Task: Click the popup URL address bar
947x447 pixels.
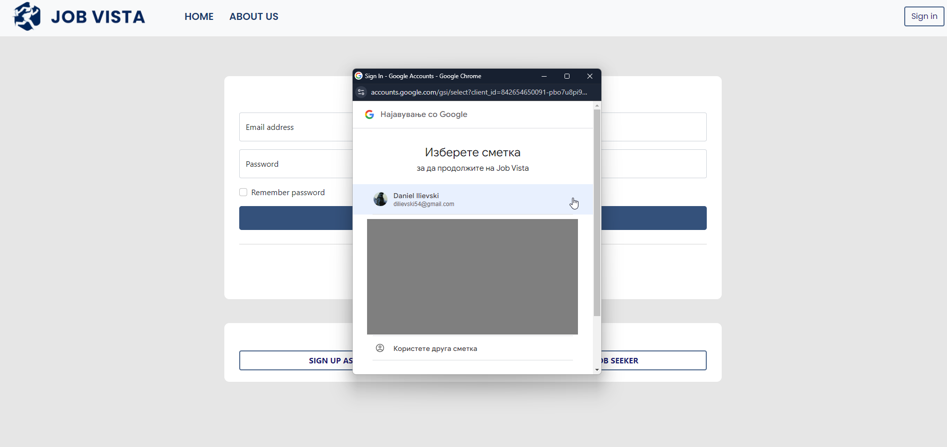Action: click(480, 92)
